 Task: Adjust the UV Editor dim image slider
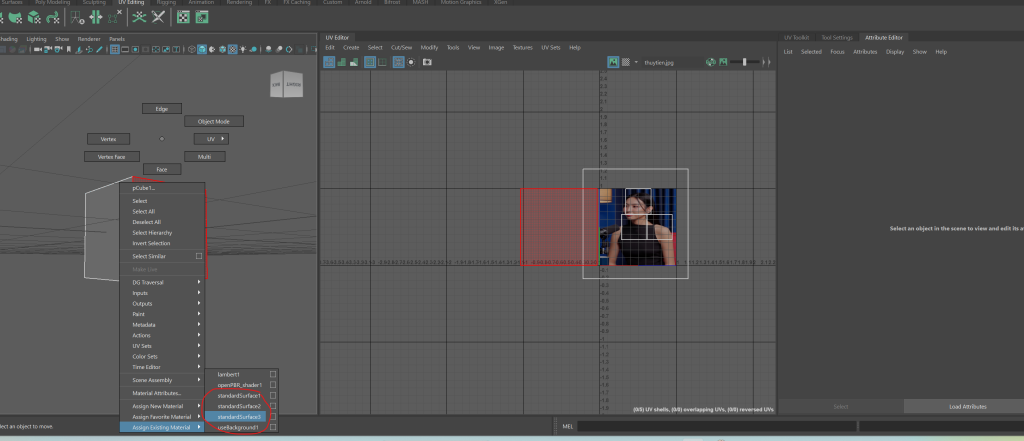coord(745,62)
